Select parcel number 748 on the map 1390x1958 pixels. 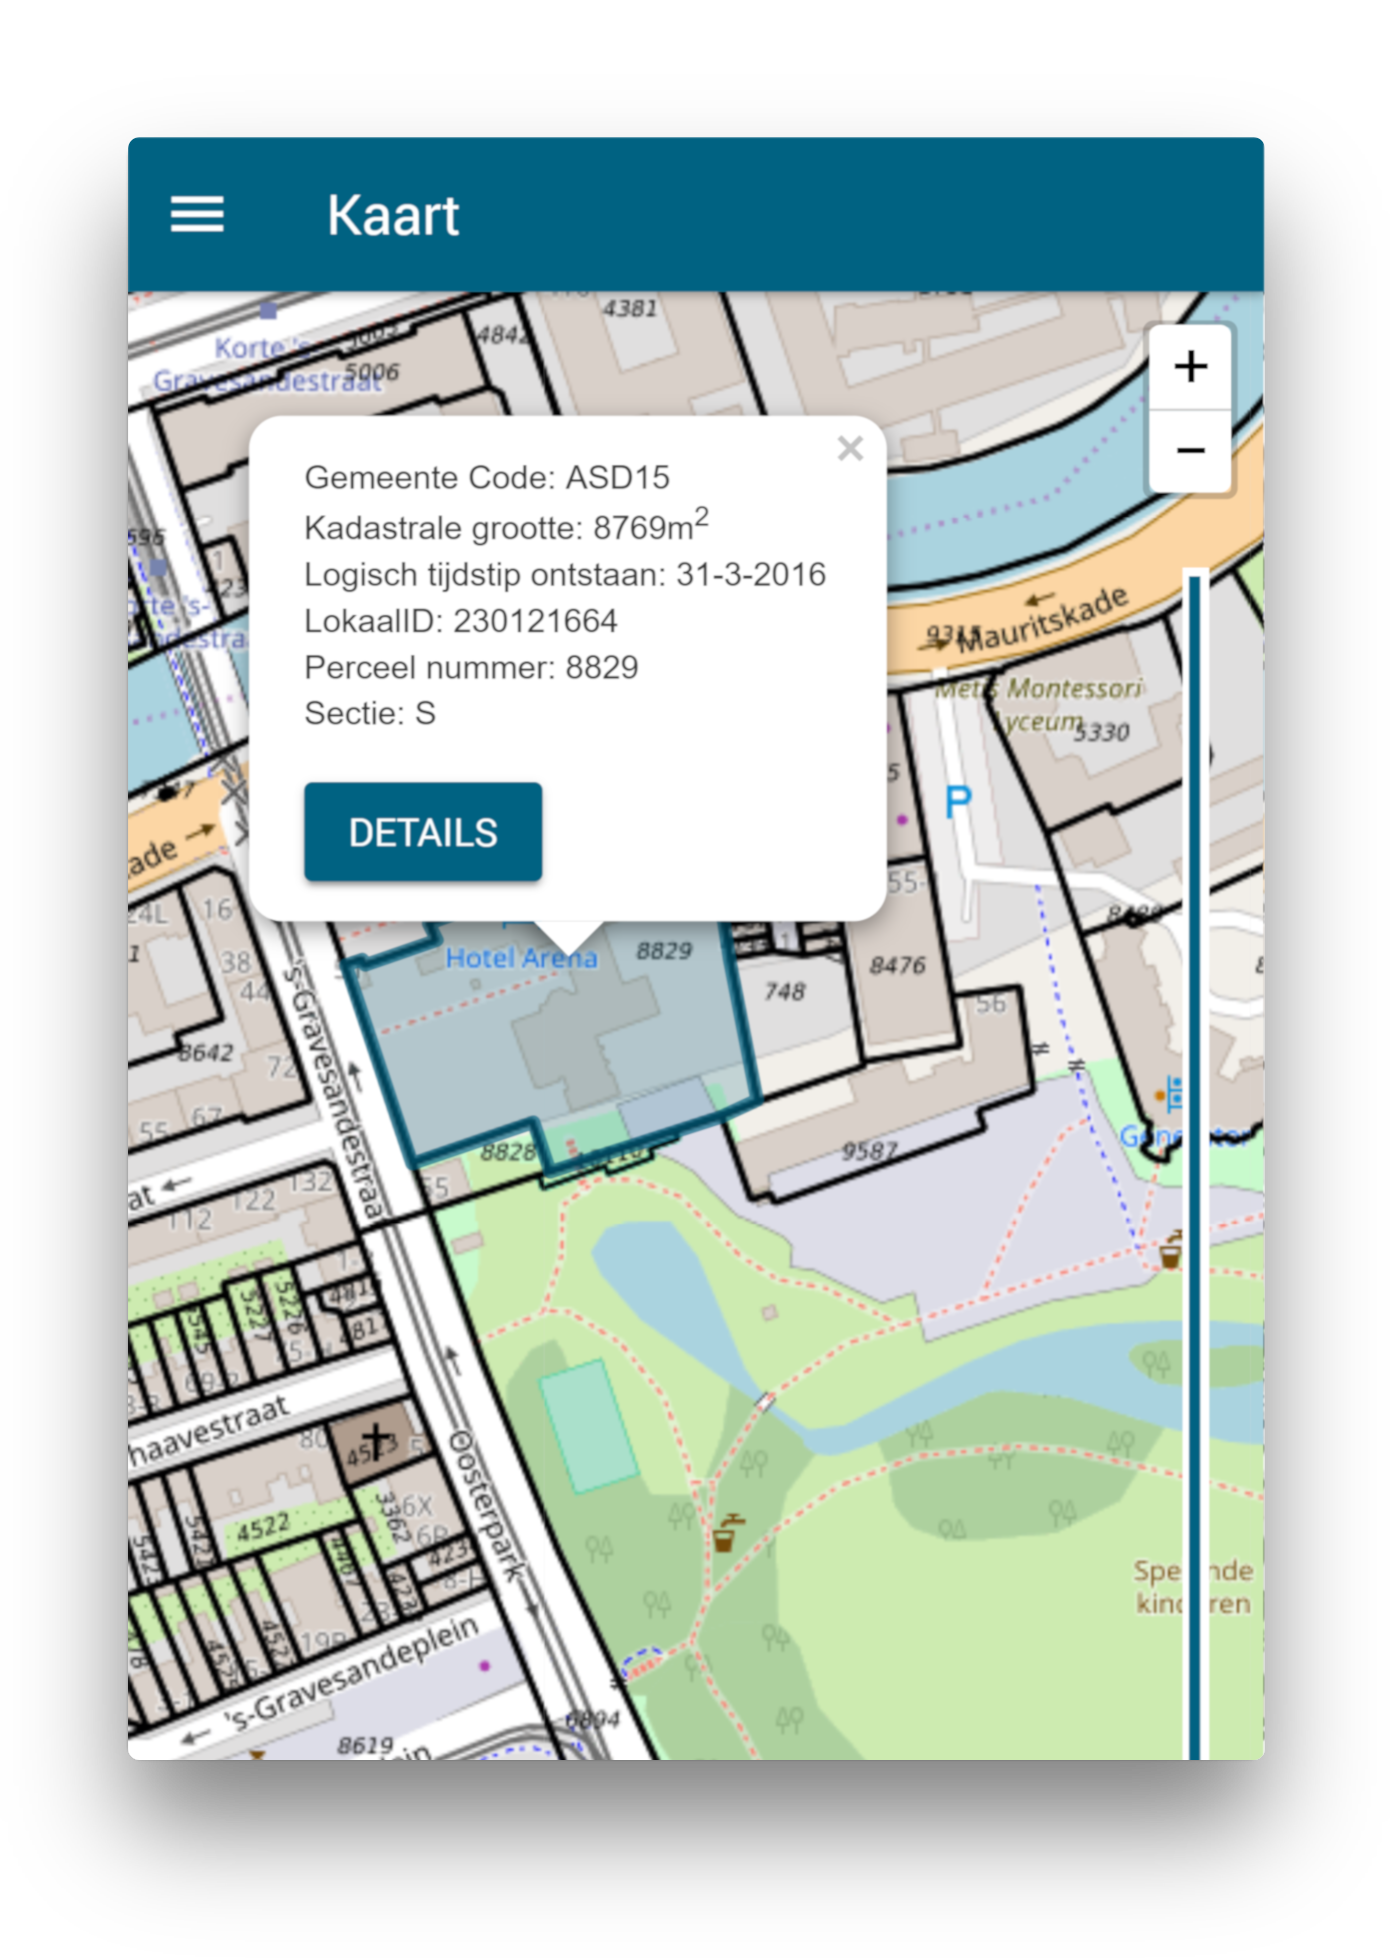(784, 991)
